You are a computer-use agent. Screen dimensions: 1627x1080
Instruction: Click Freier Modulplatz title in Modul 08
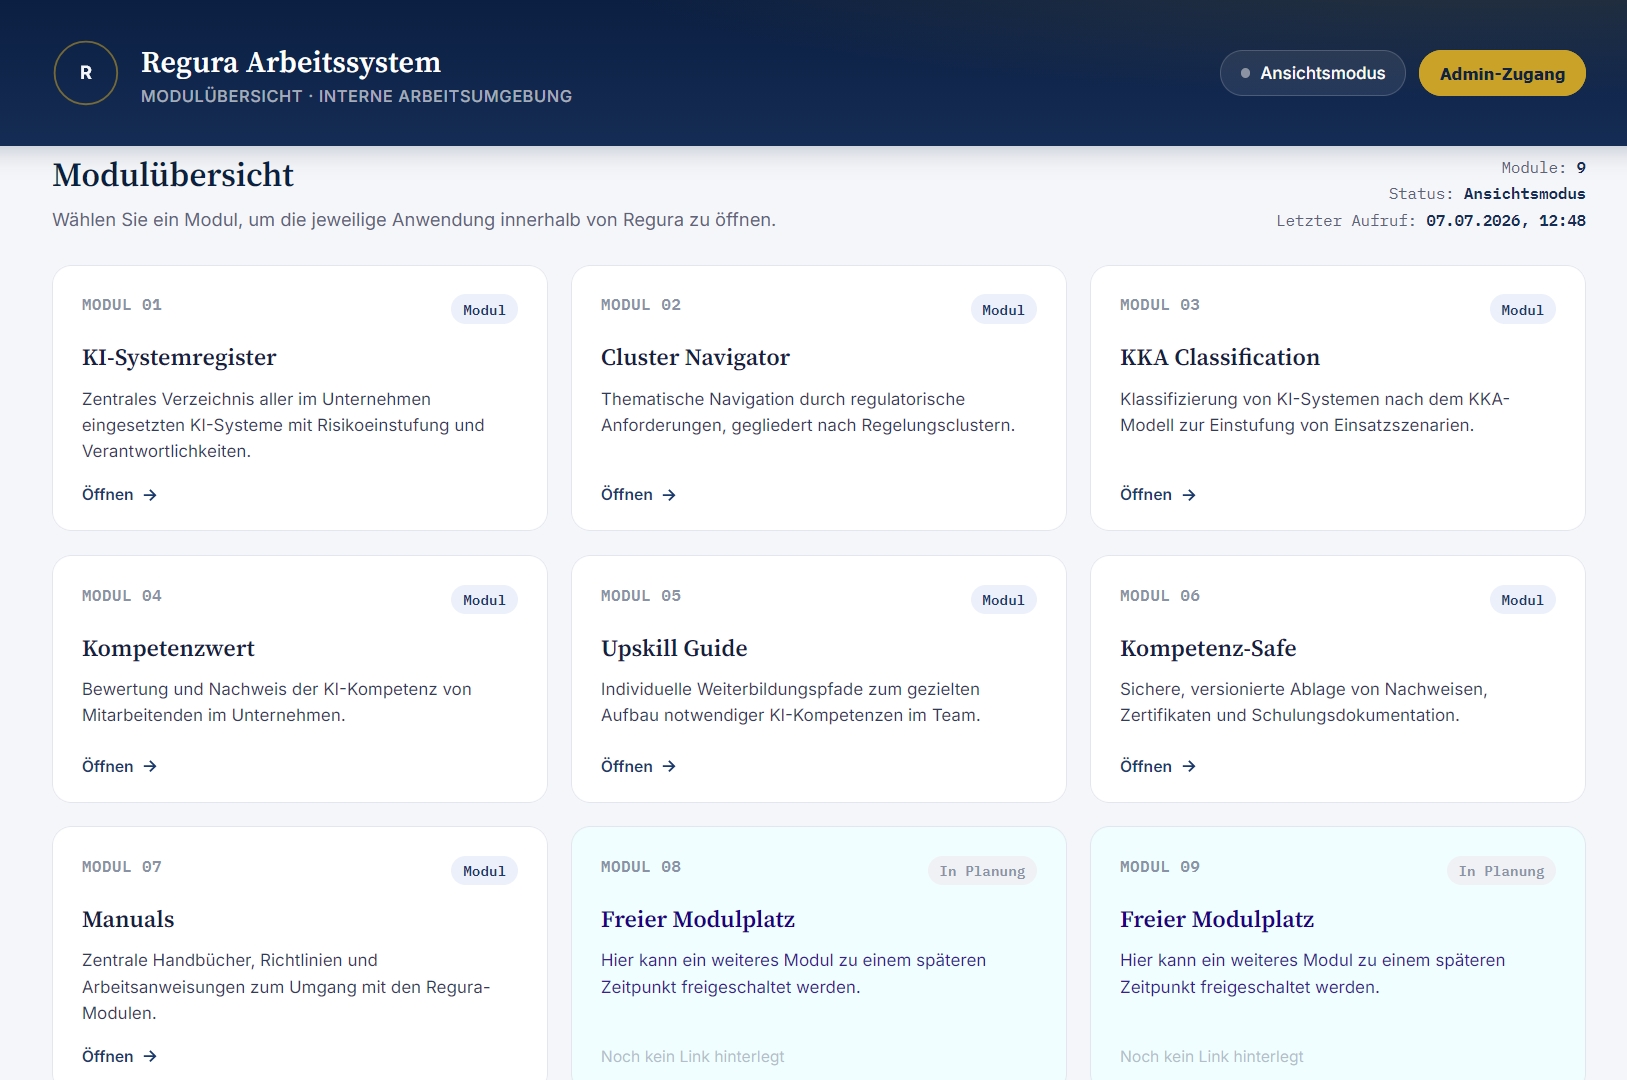pos(698,919)
